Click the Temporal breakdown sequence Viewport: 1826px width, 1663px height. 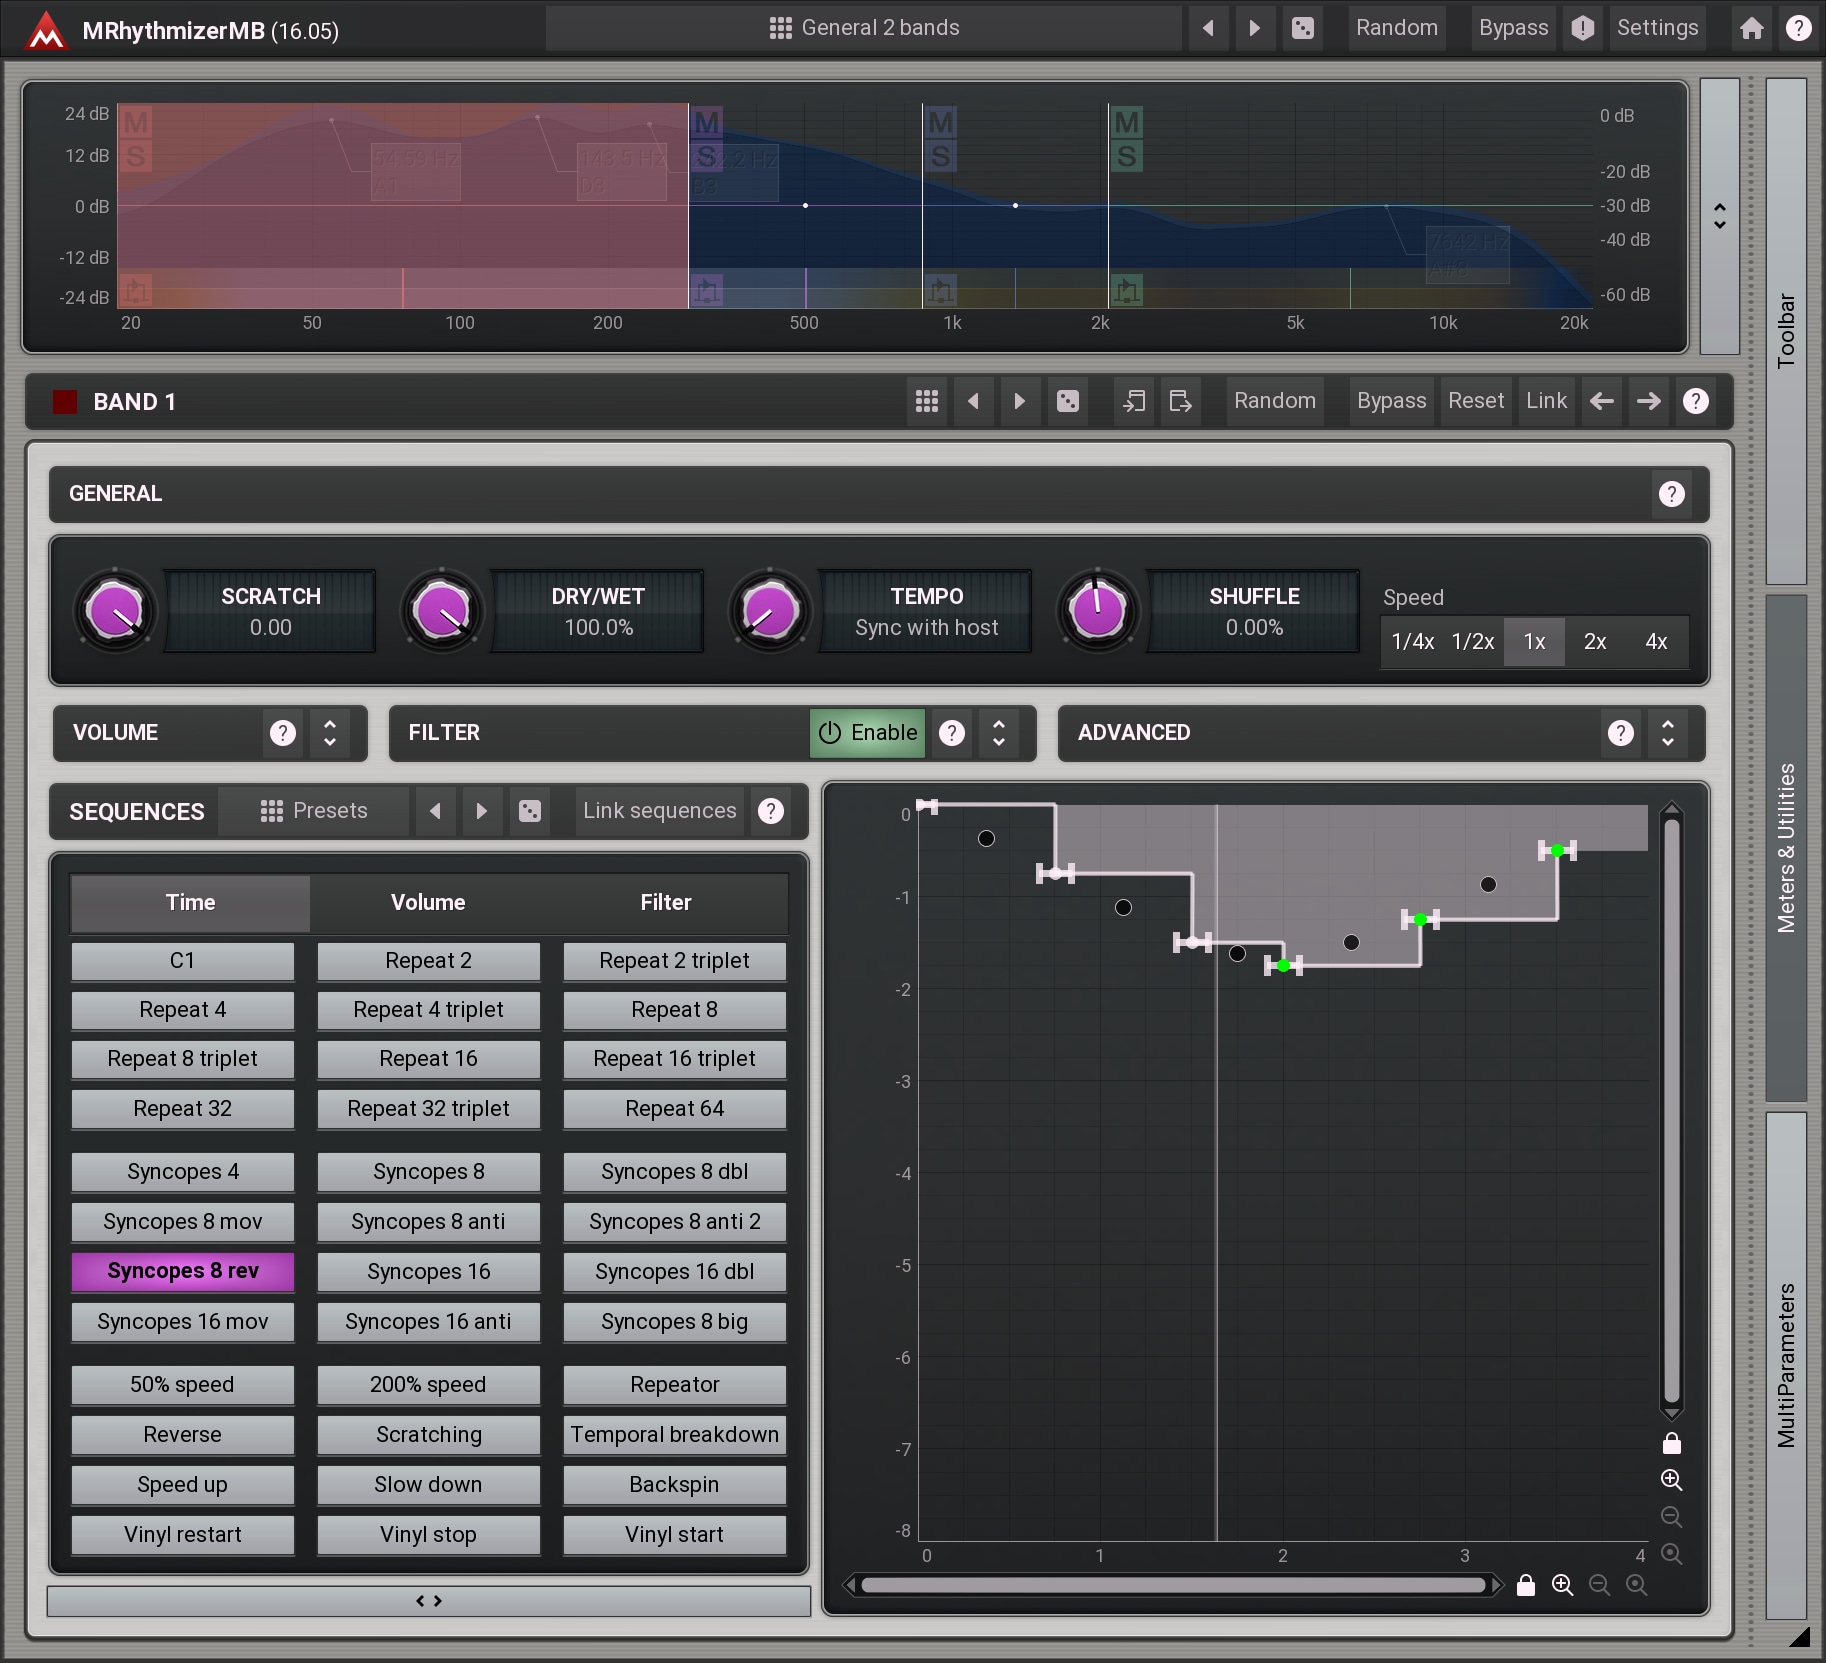click(x=675, y=1435)
